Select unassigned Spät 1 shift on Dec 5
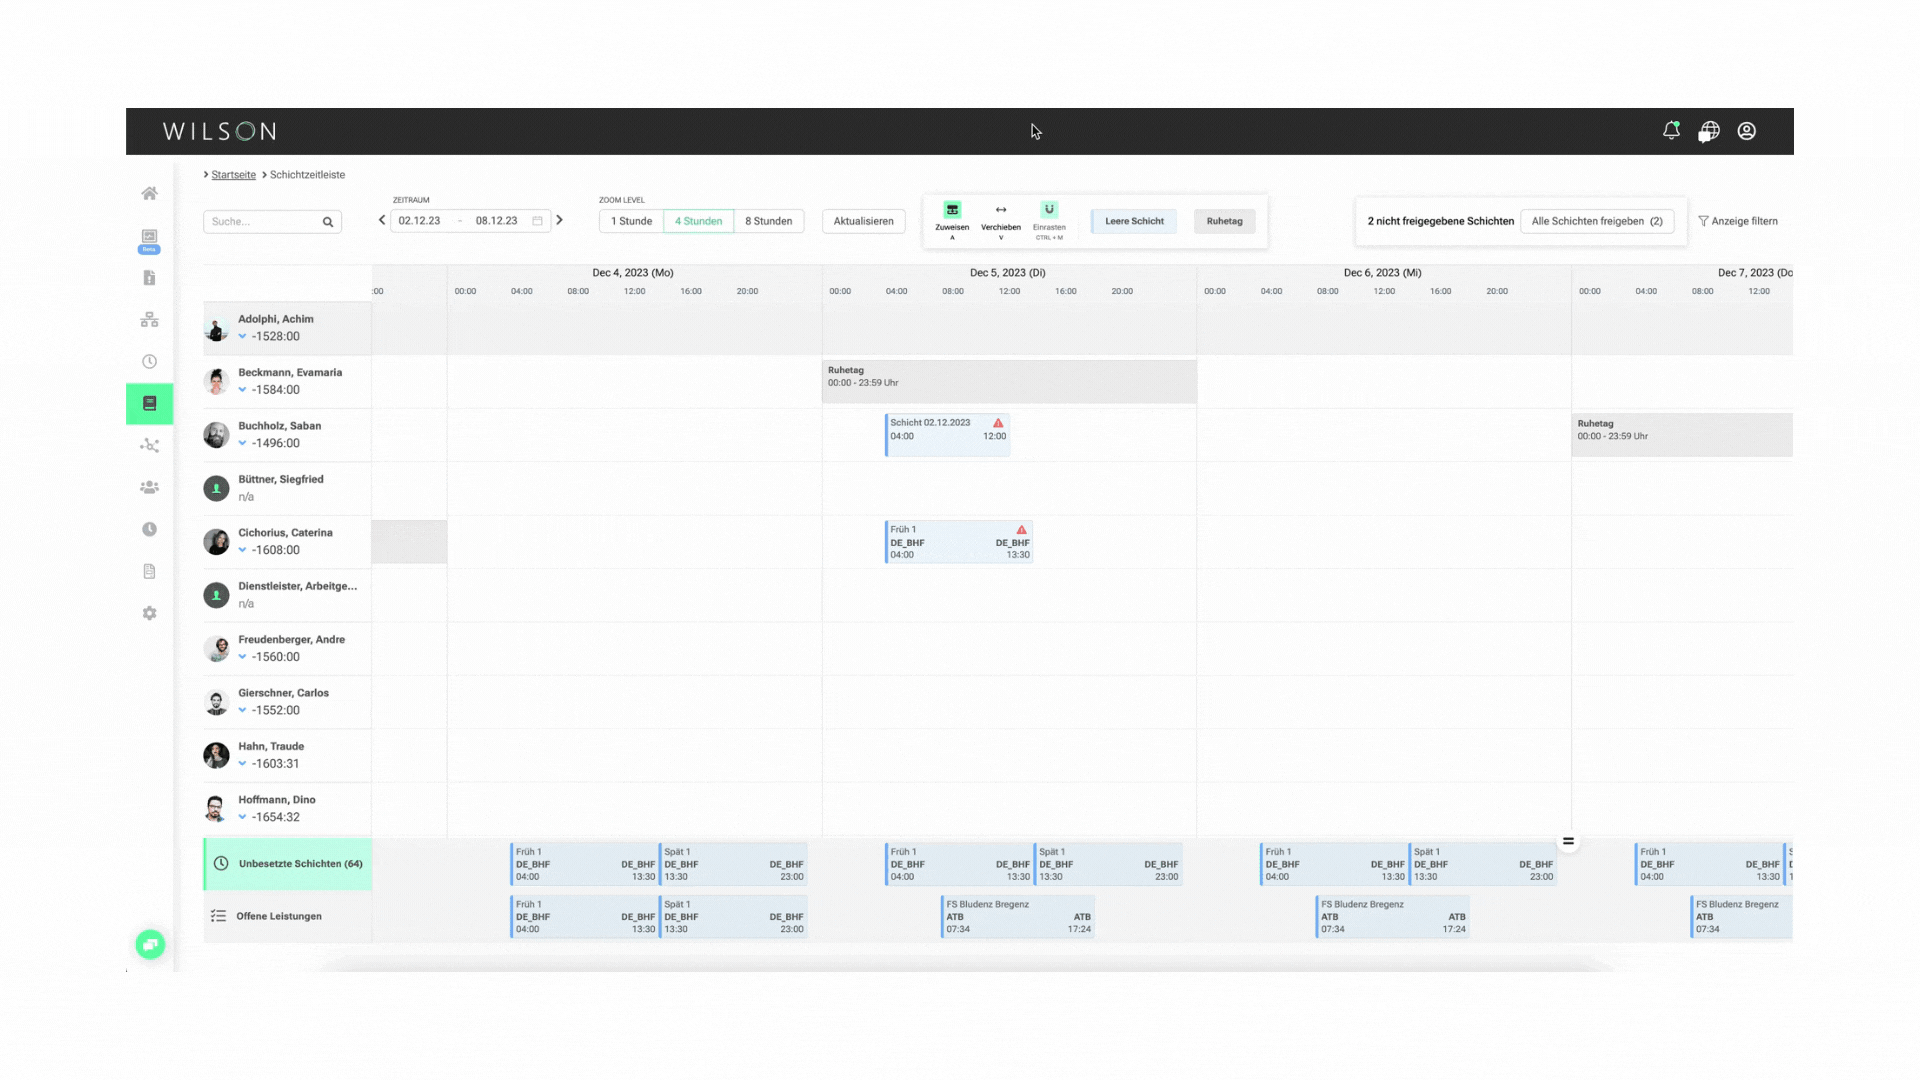The width and height of the screenshot is (1920, 1080). point(1108,864)
